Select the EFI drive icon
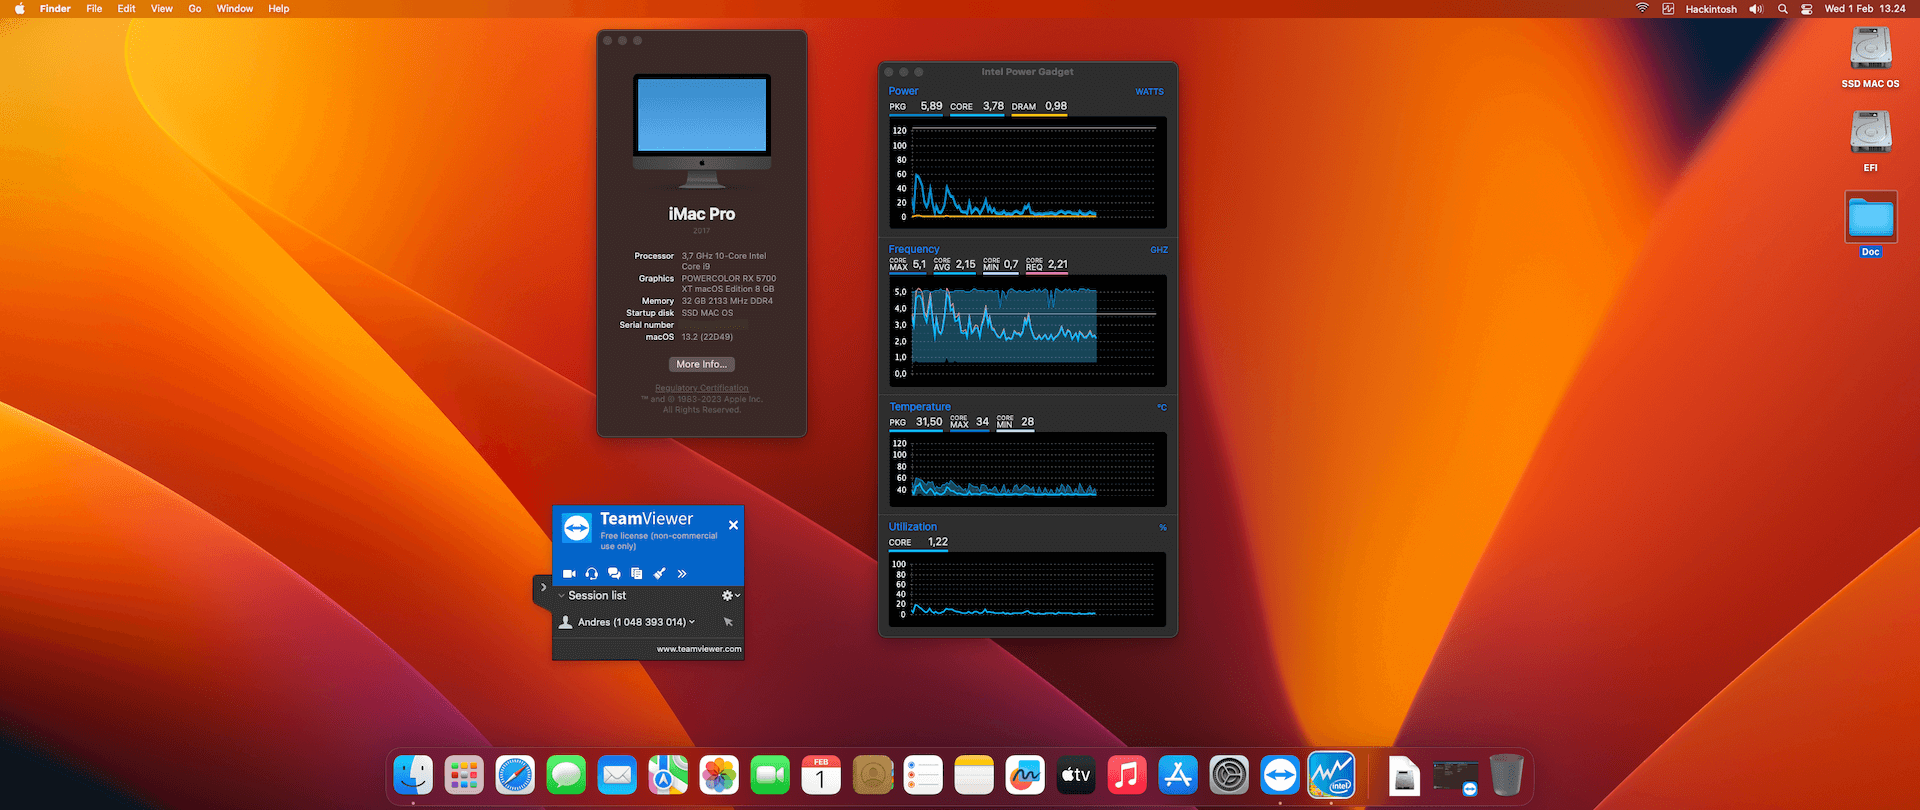 (1870, 132)
